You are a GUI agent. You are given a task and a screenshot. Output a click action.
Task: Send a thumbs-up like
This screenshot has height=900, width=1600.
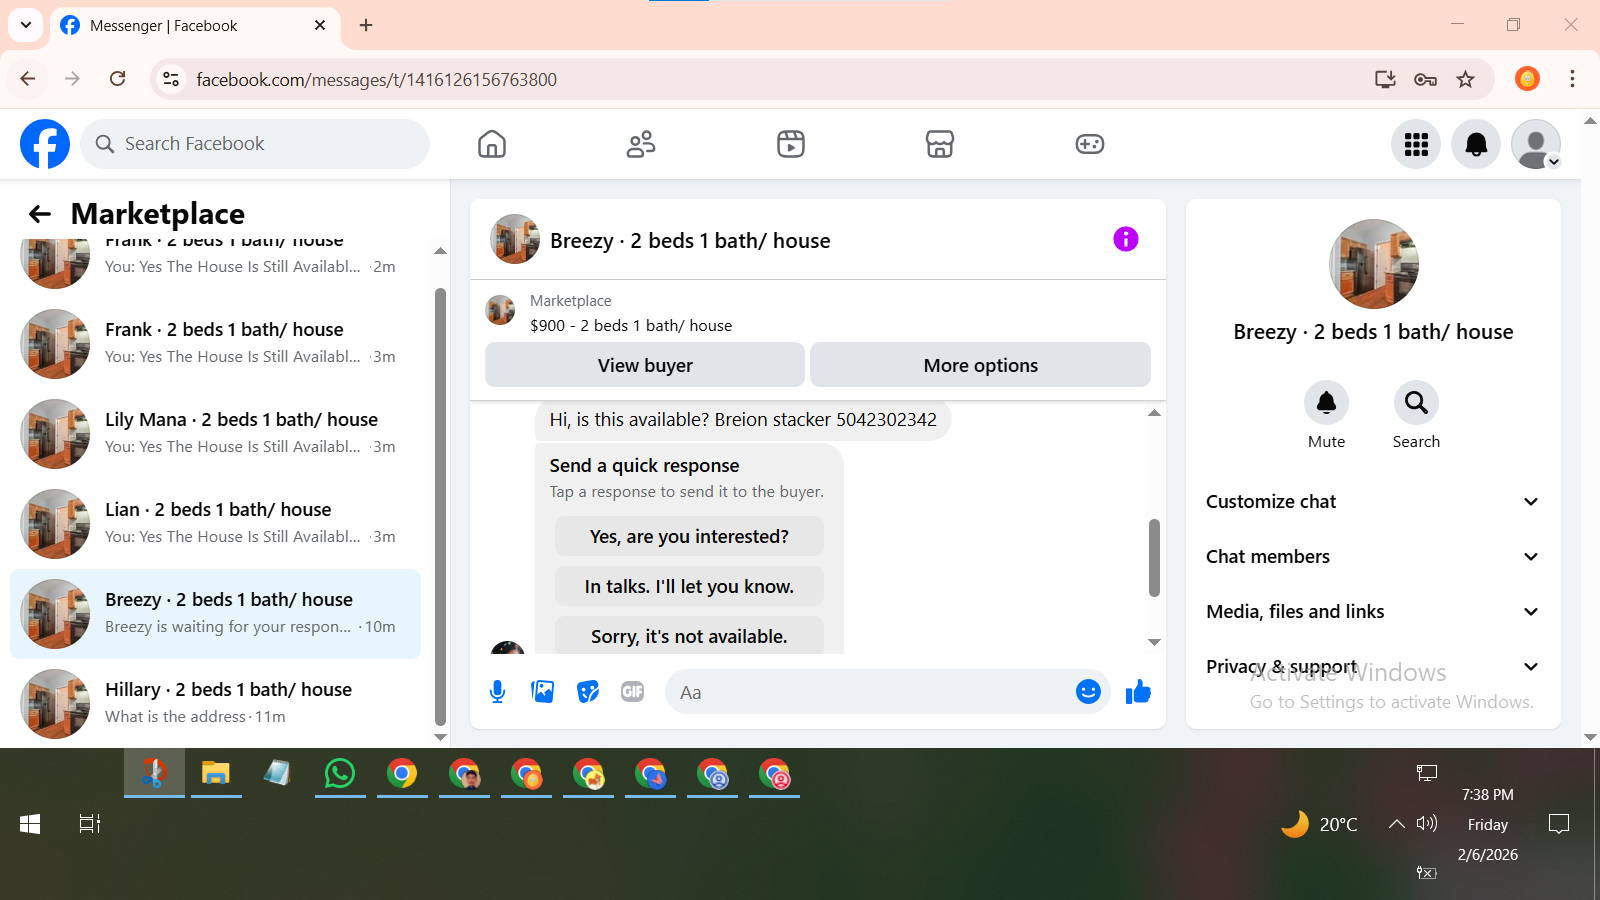[1138, 692]
